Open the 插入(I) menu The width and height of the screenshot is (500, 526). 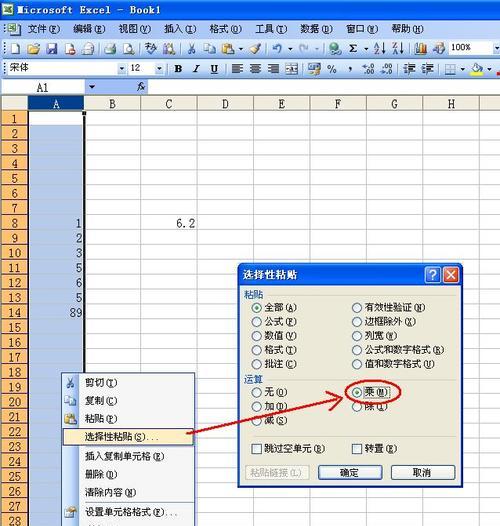[x=180, y=29]
